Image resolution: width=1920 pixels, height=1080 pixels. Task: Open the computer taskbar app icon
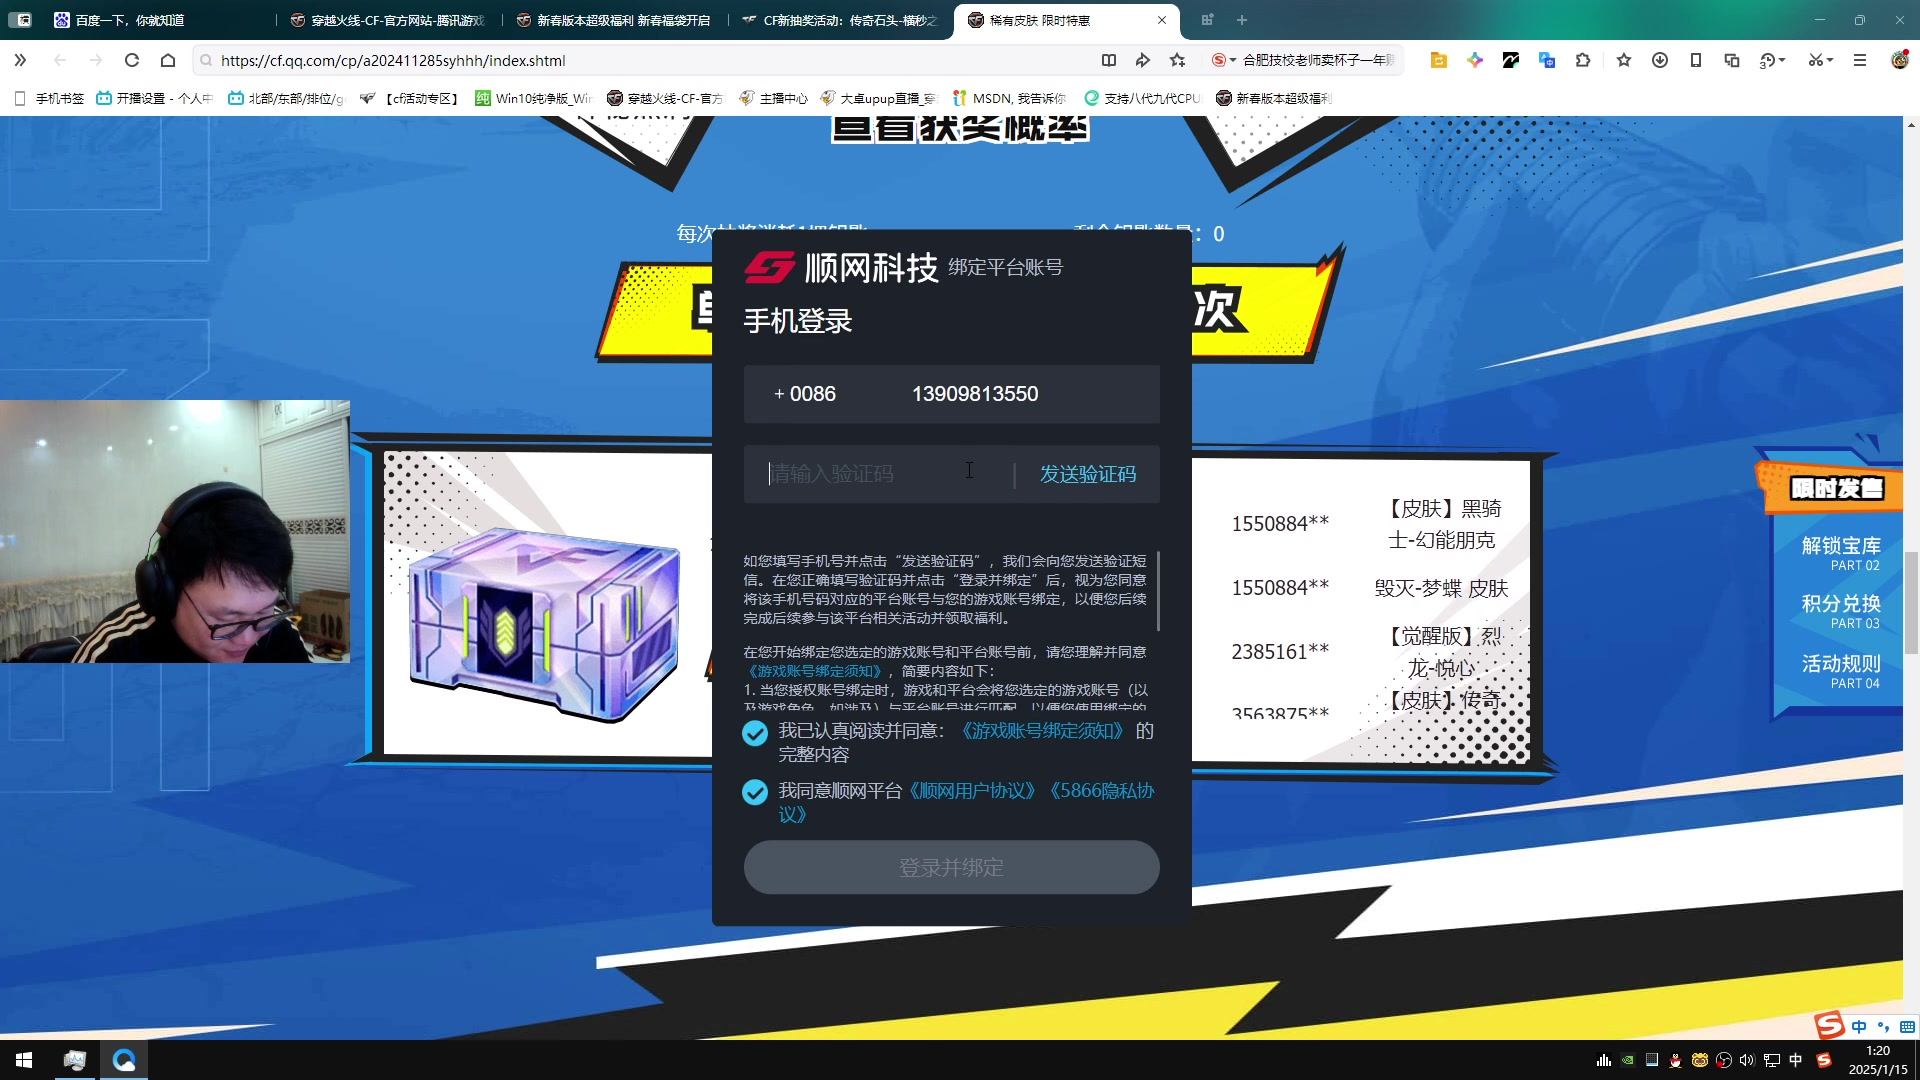(x=75, y=1060)
